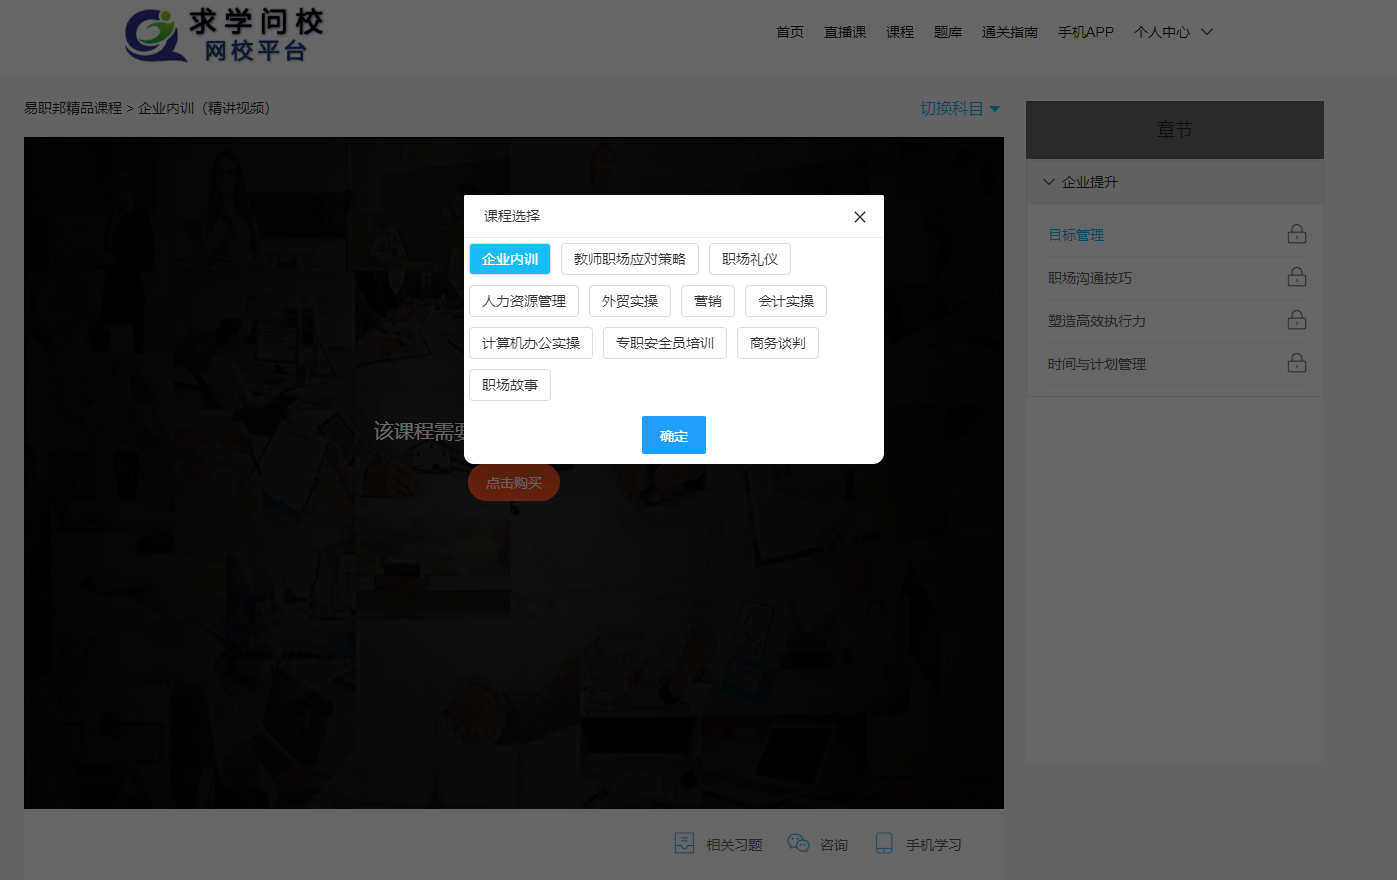Click the 手机学习 mobile learning icon
The image size is (1397, 880).
[882, 843]
